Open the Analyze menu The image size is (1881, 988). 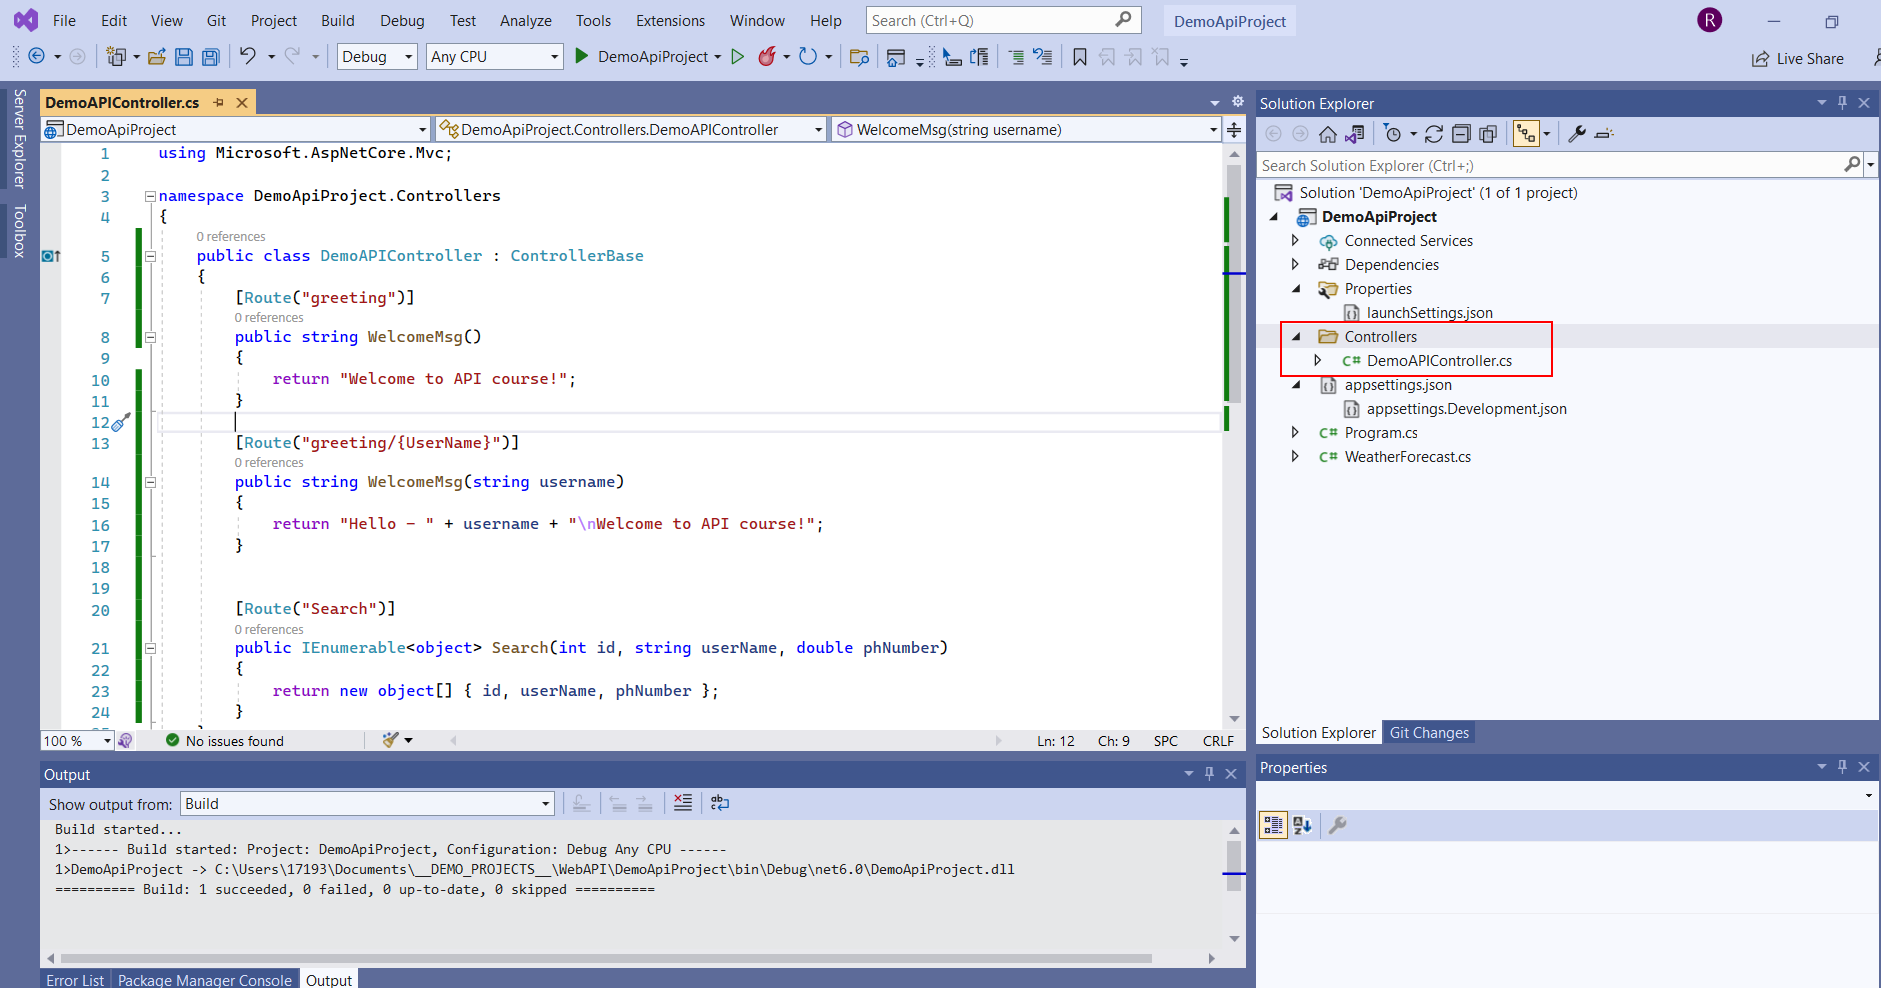[526, 20]
